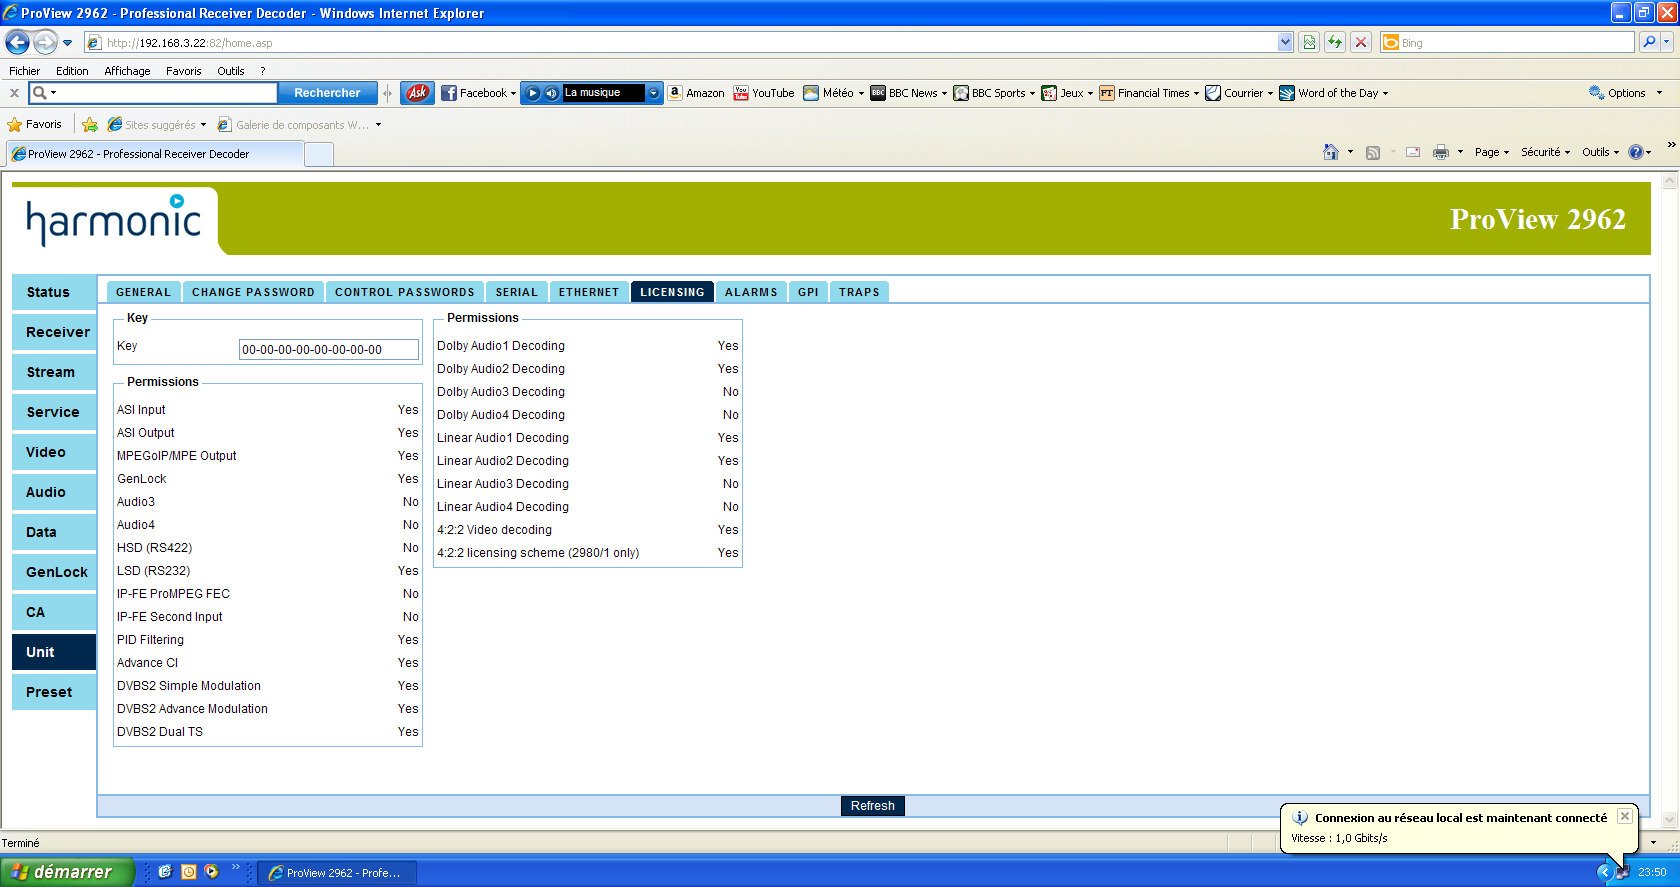Open the BBC Sports toolbar button
The image size is (1680, 887).
click(x=994, y=93)
